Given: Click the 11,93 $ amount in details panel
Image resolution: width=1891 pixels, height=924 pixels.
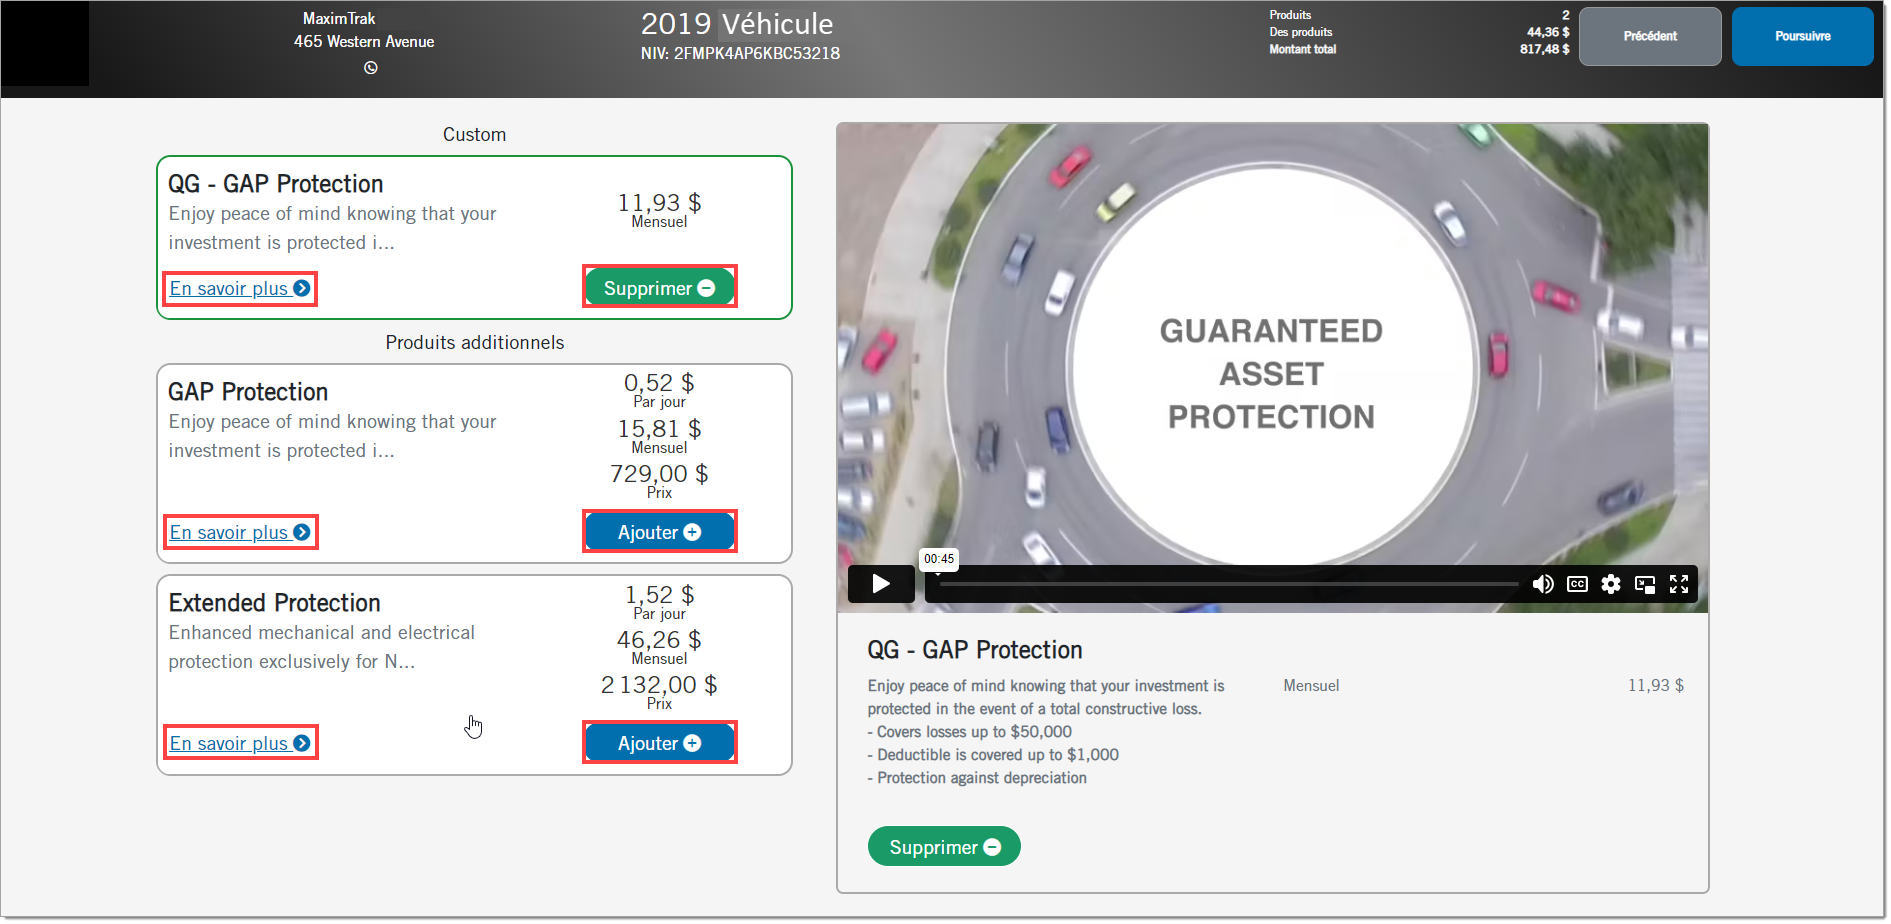Looking at the screenshot, I should pos(1656,686).
